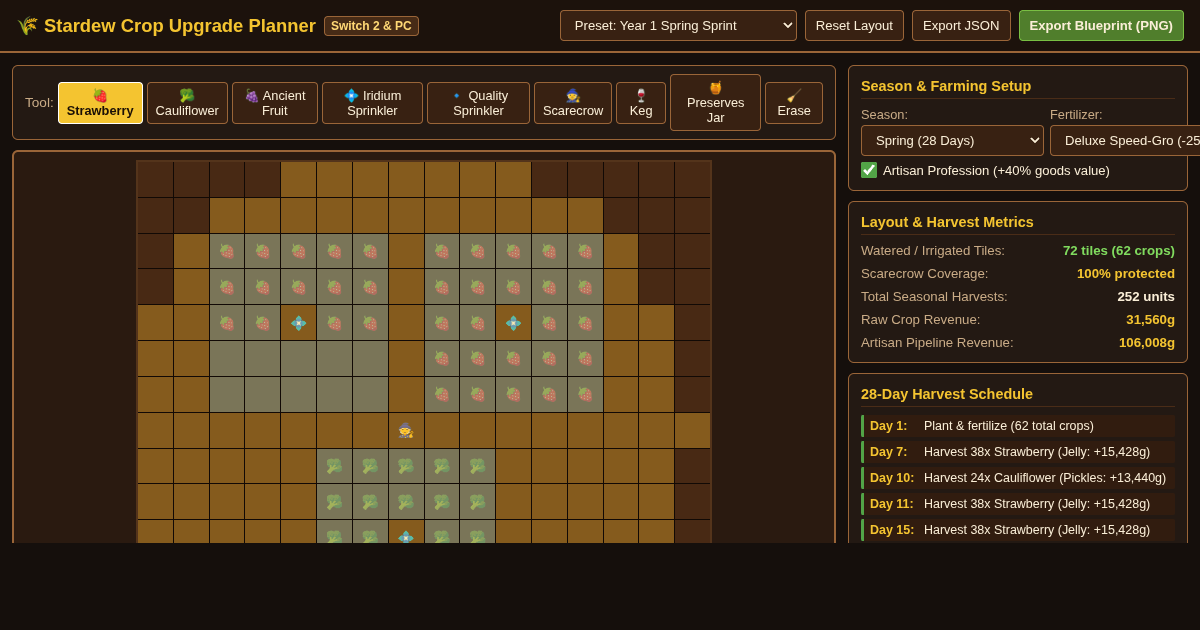The height and width of the screenshot is (630, 1200).
Task: Click the "31,560g" raw crop revenue value
Action: point(1150,320)
